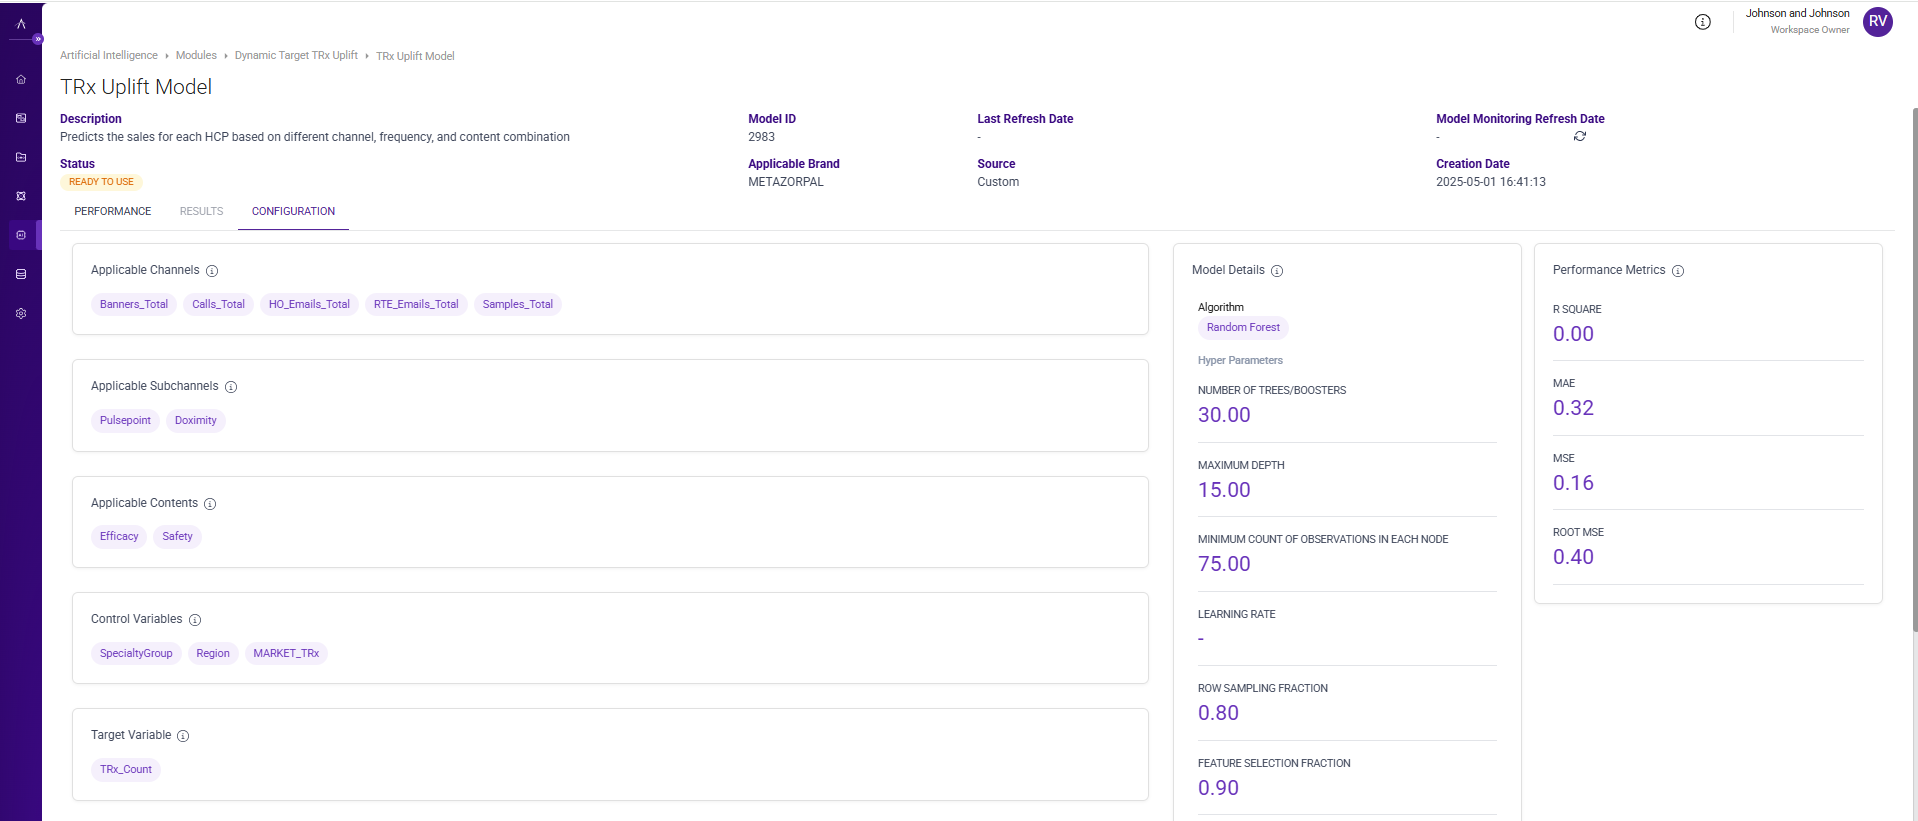Open the database icon in sidebar
The height and width of the screenshot is (821, 1918).
[21, 274]
